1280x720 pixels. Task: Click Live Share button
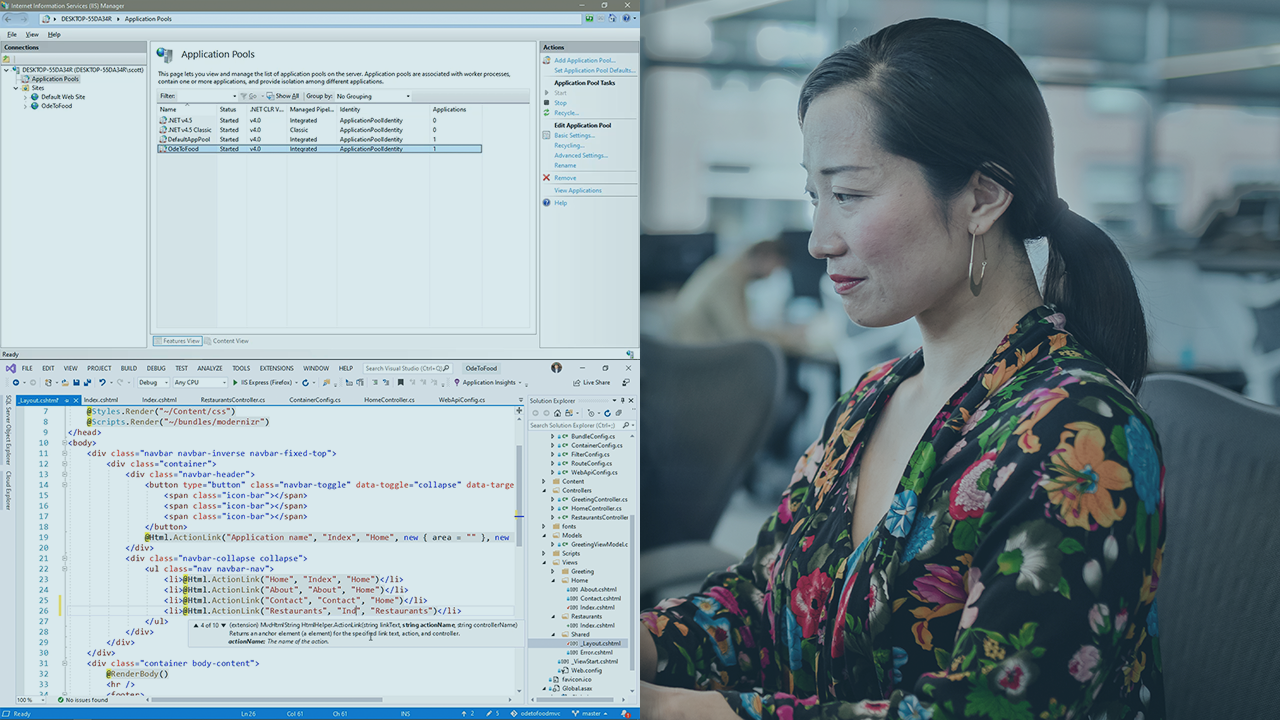coord(590,382)
